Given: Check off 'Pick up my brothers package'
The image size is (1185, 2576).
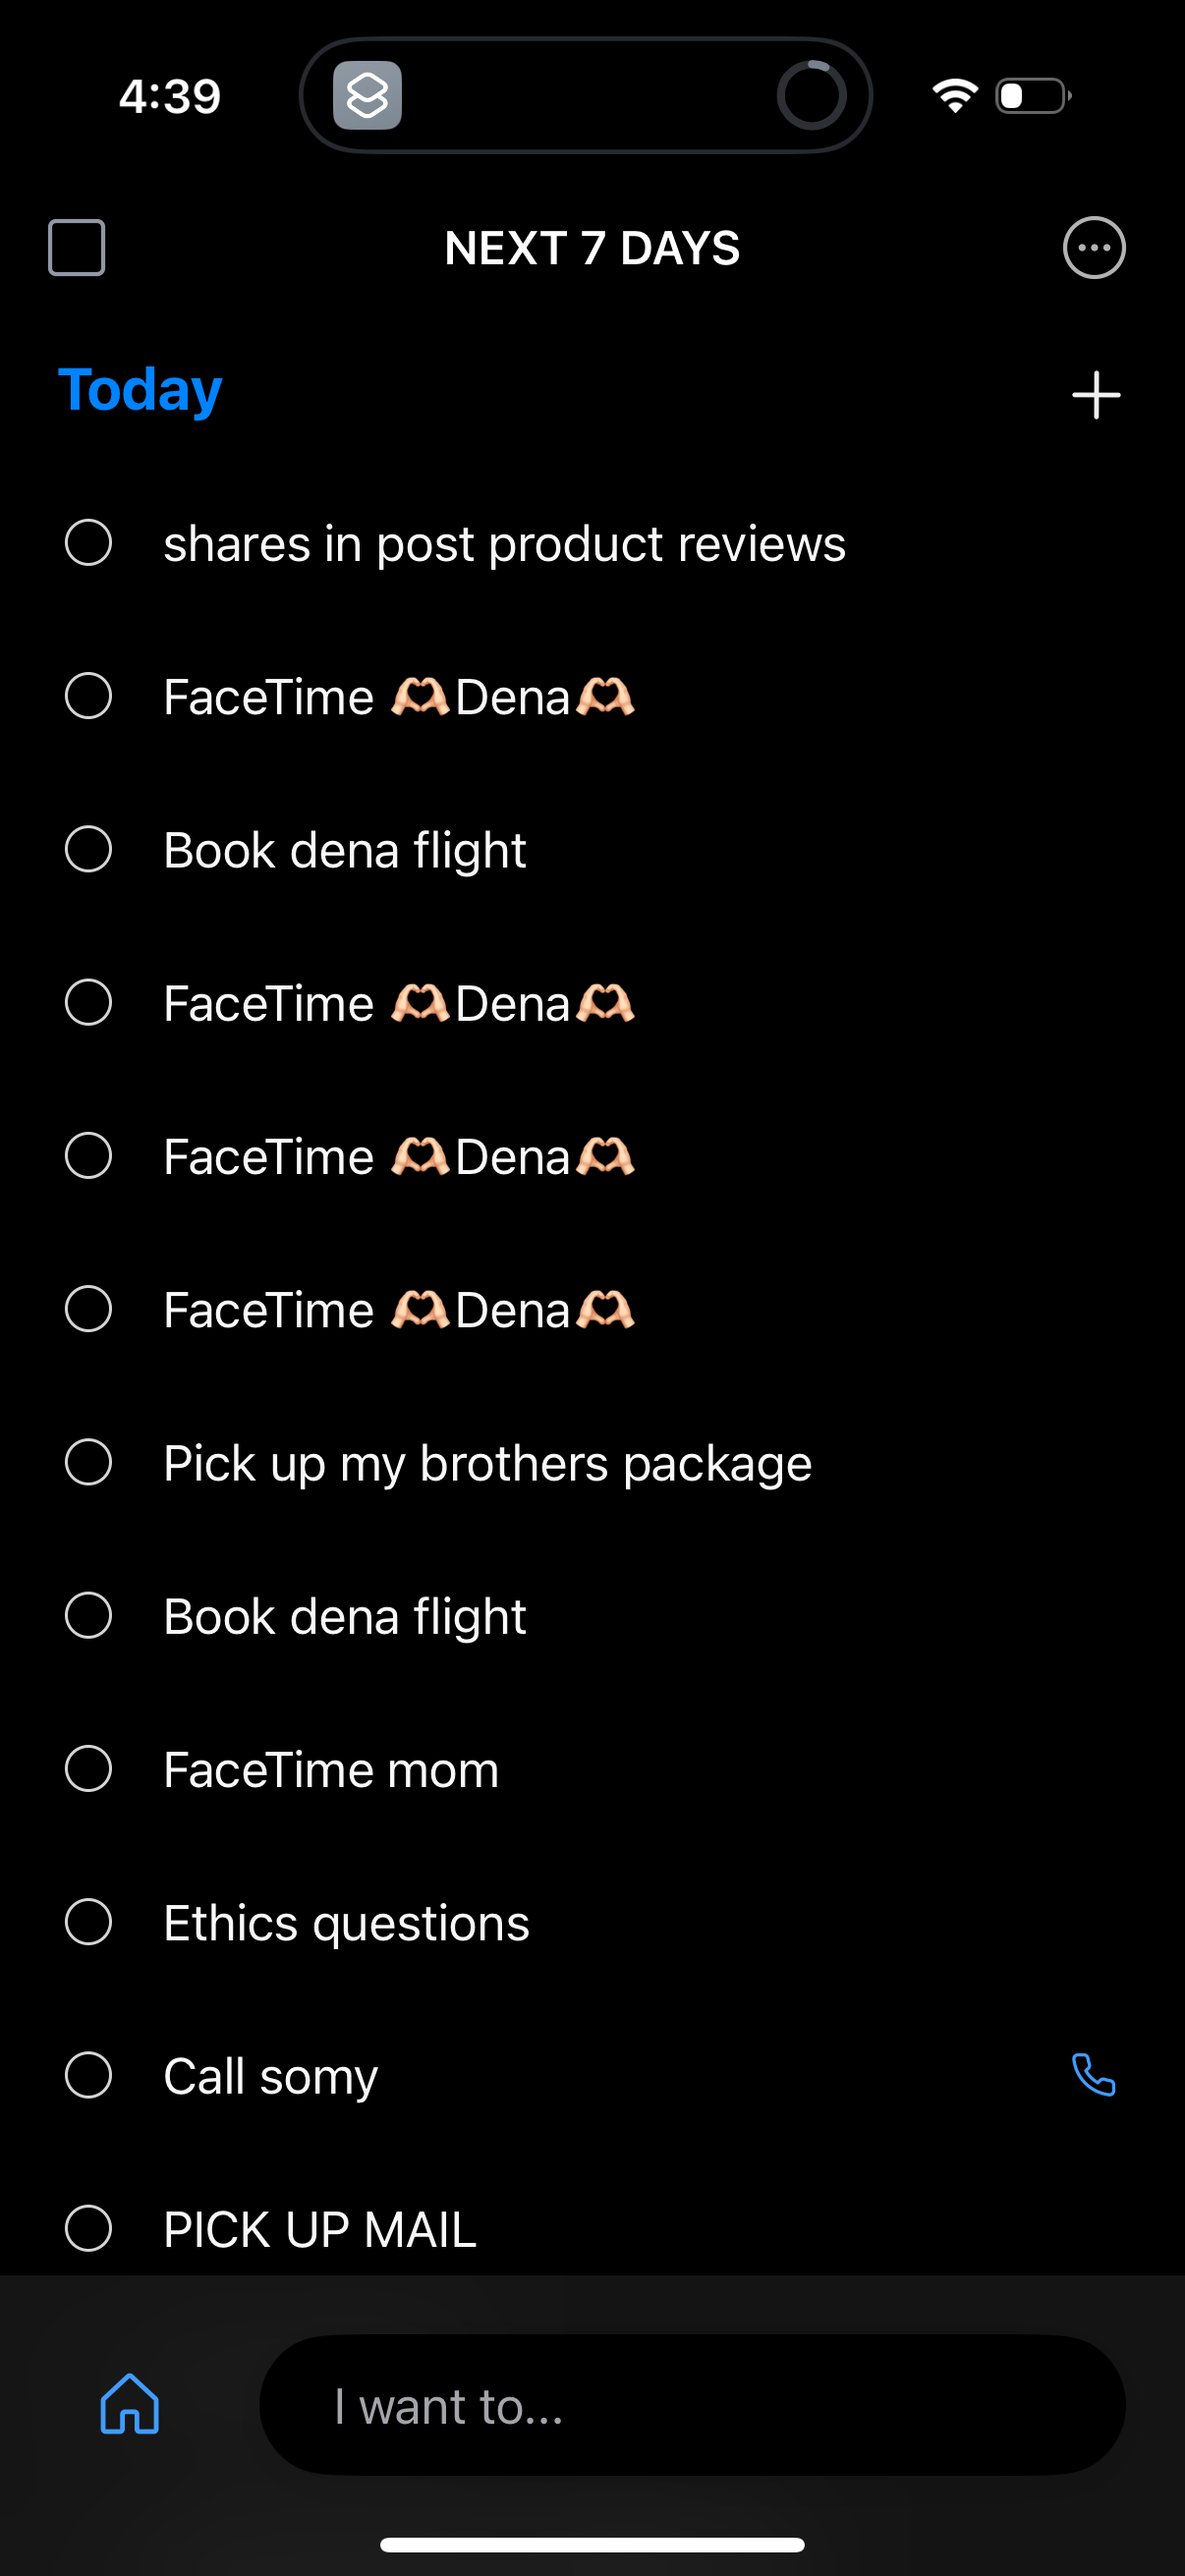Looking at the screenshot, I should (x=88, y=1463).
